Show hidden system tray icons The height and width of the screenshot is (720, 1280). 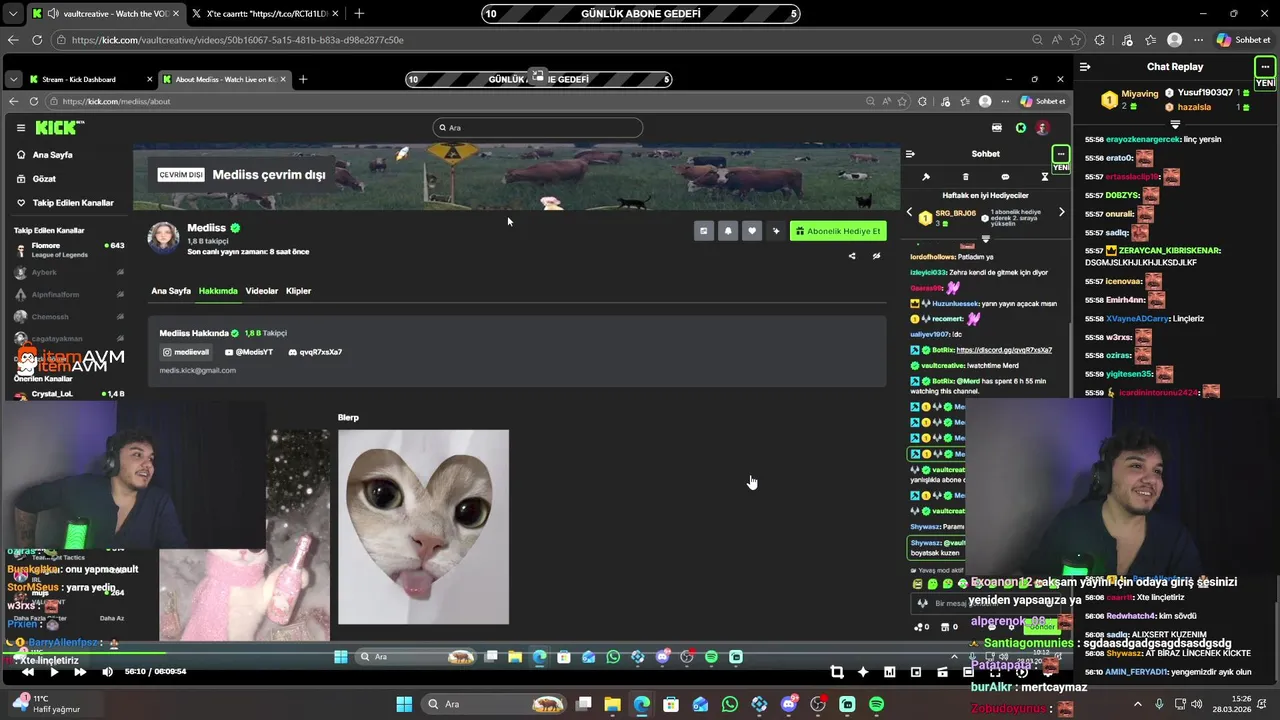[1138, 704]
